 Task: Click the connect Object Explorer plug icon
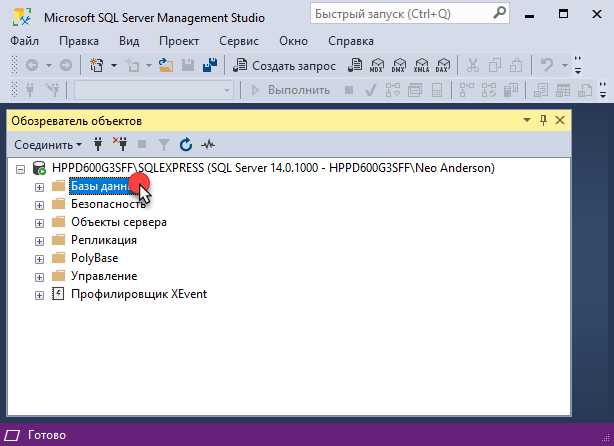click(x=98, y=145)
